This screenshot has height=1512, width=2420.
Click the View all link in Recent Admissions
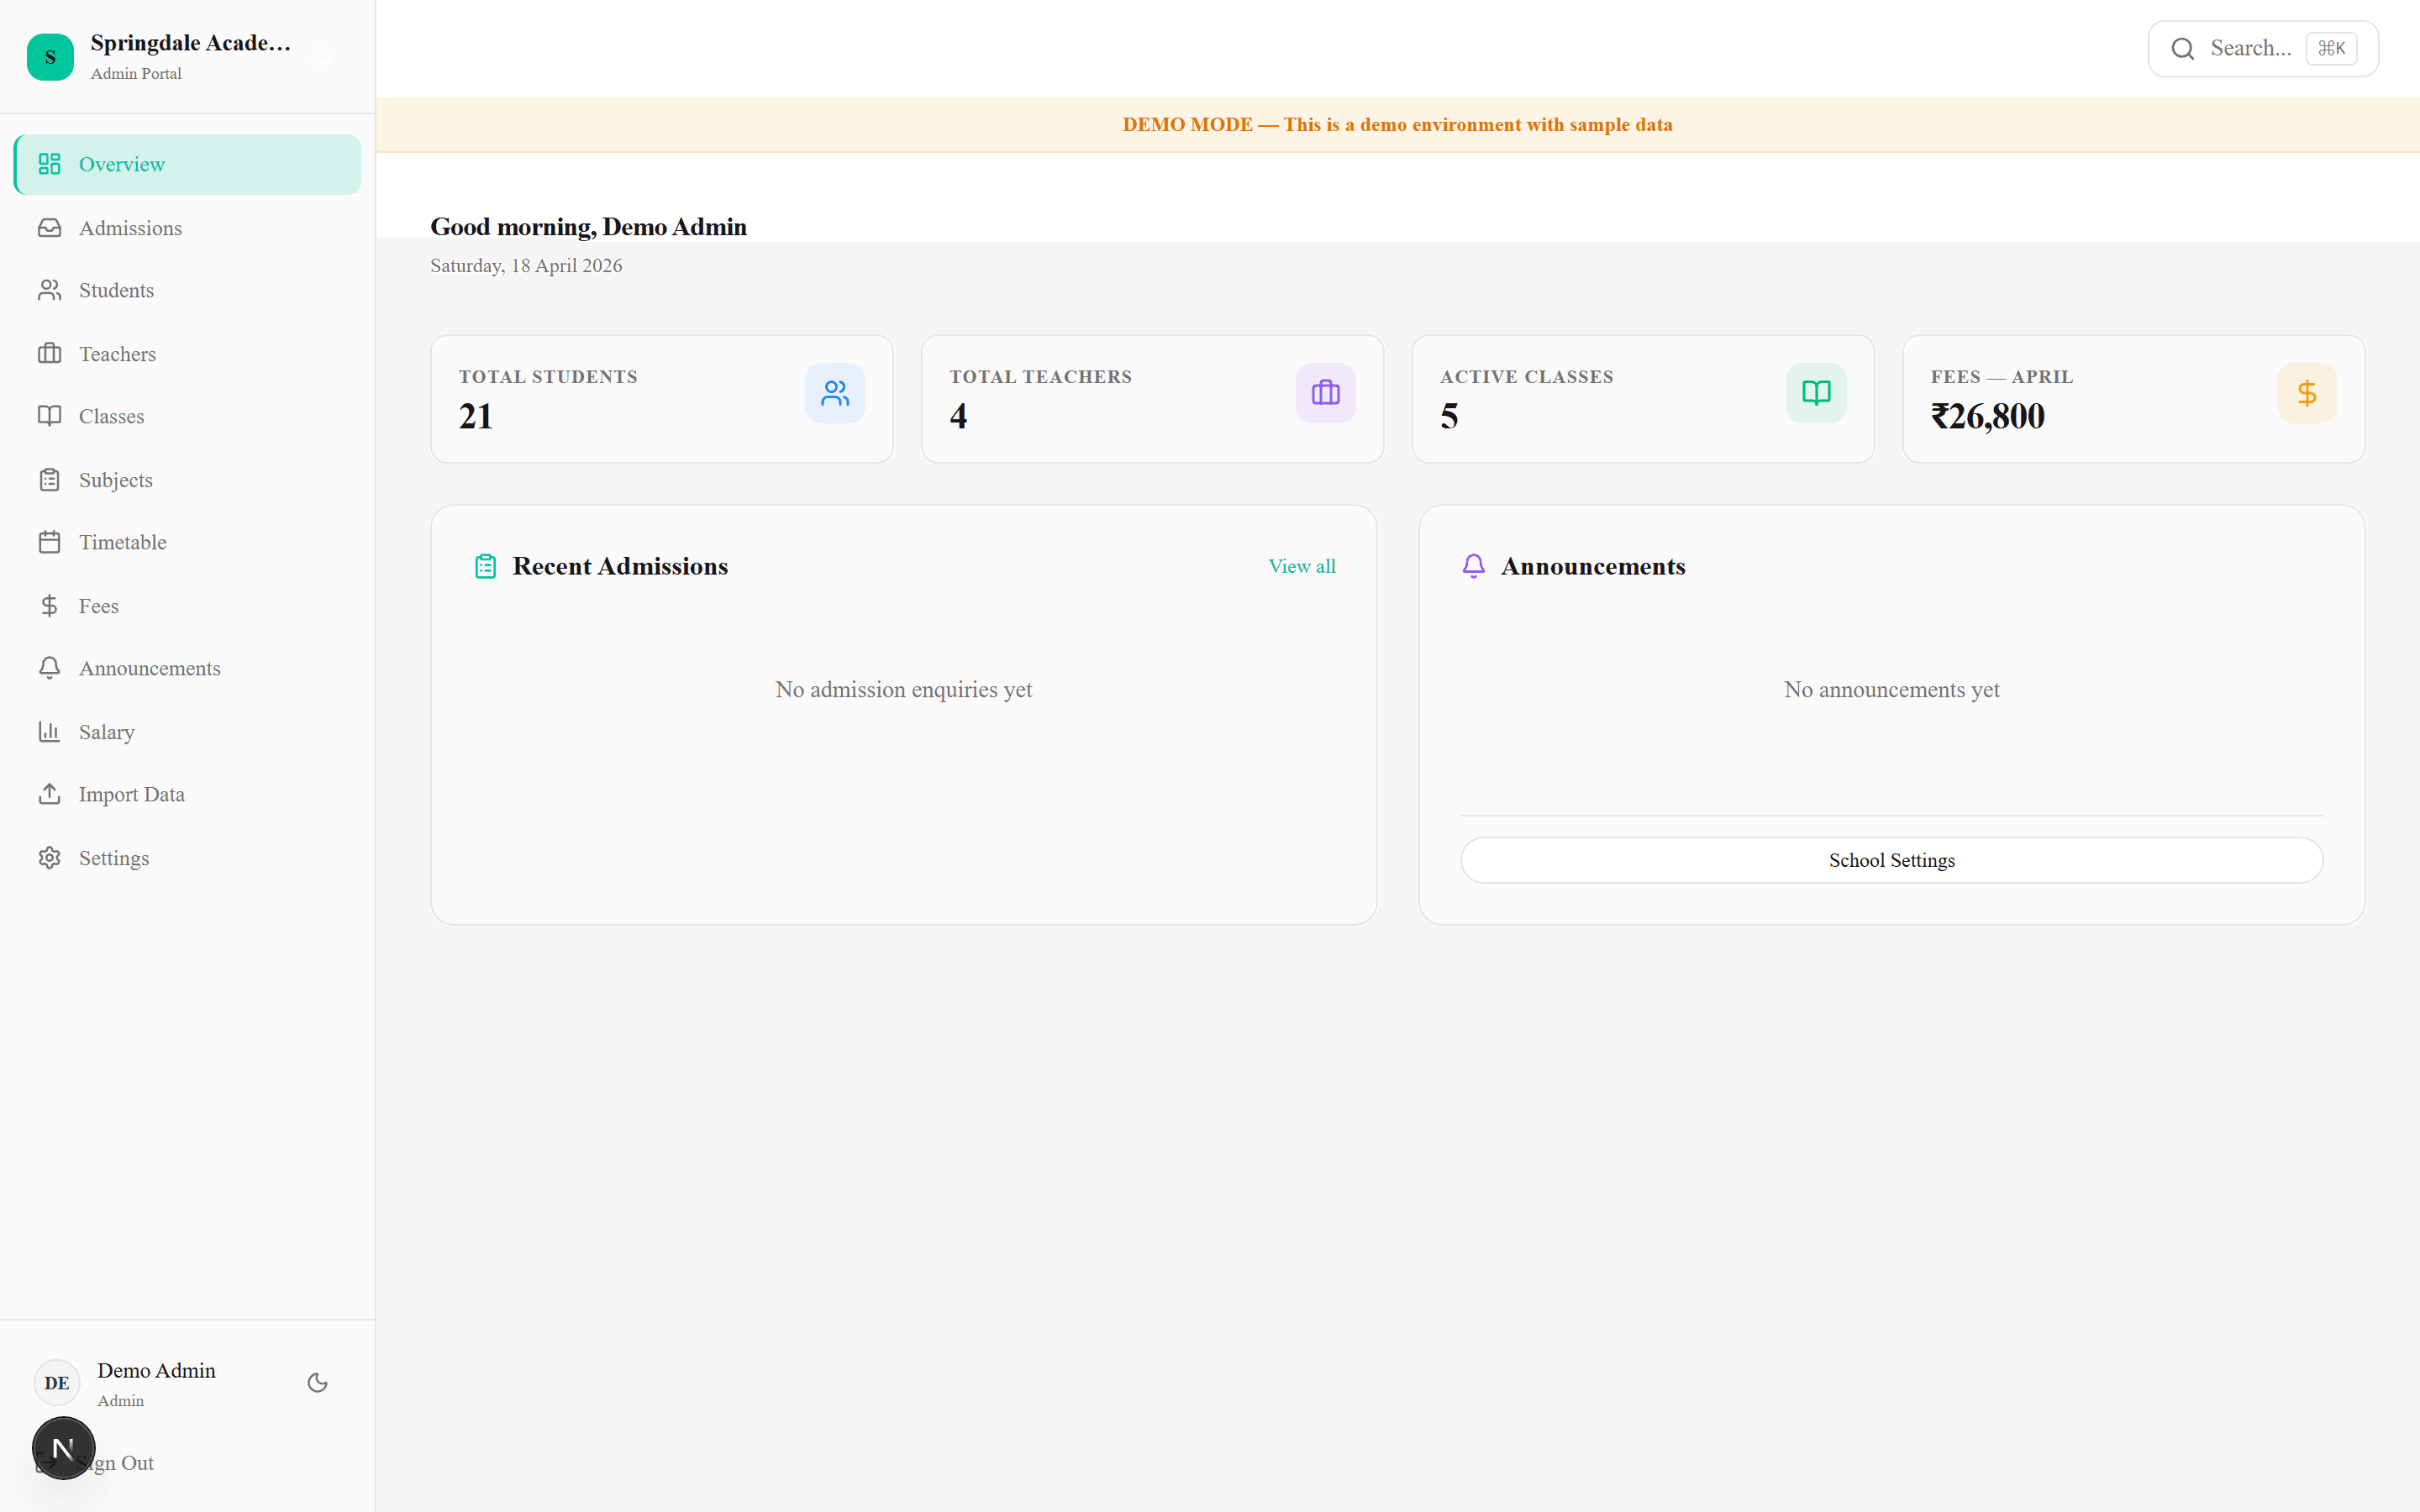click(x=1301, y=566)
